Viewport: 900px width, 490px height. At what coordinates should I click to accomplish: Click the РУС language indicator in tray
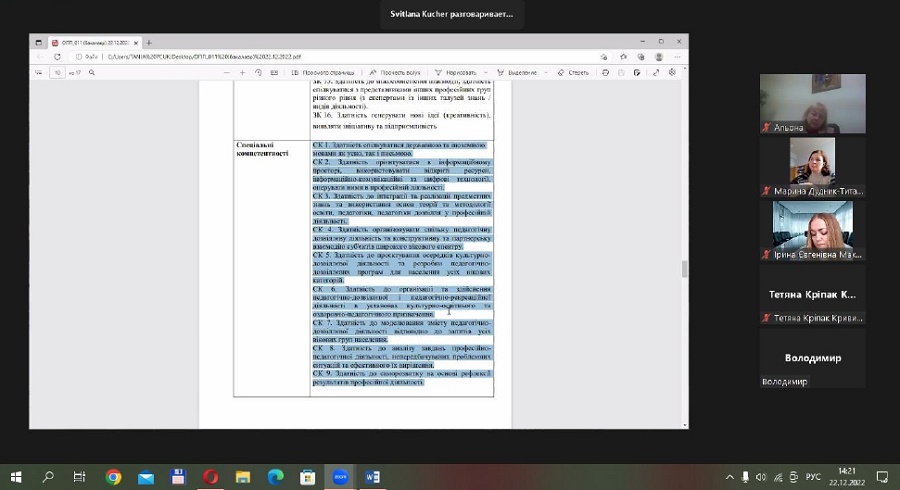(x=813, y=477)
